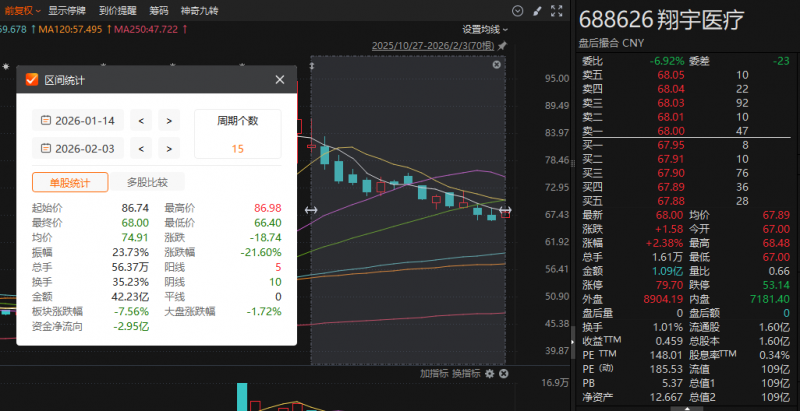Select the 单股统计 tab
The height and width of the screenshot is (411, 800).
click(x=64, y=182)
